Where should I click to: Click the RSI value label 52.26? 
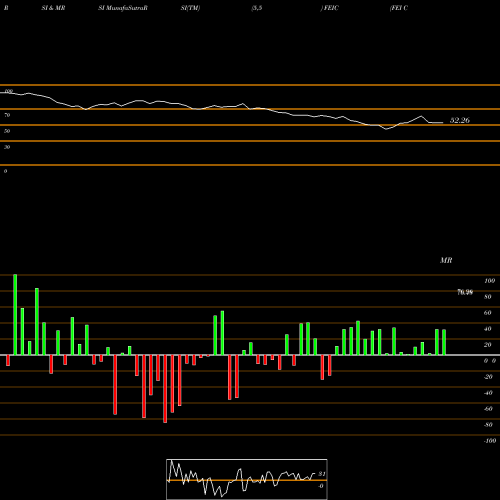pyautogui.click(x=460, y=120)
